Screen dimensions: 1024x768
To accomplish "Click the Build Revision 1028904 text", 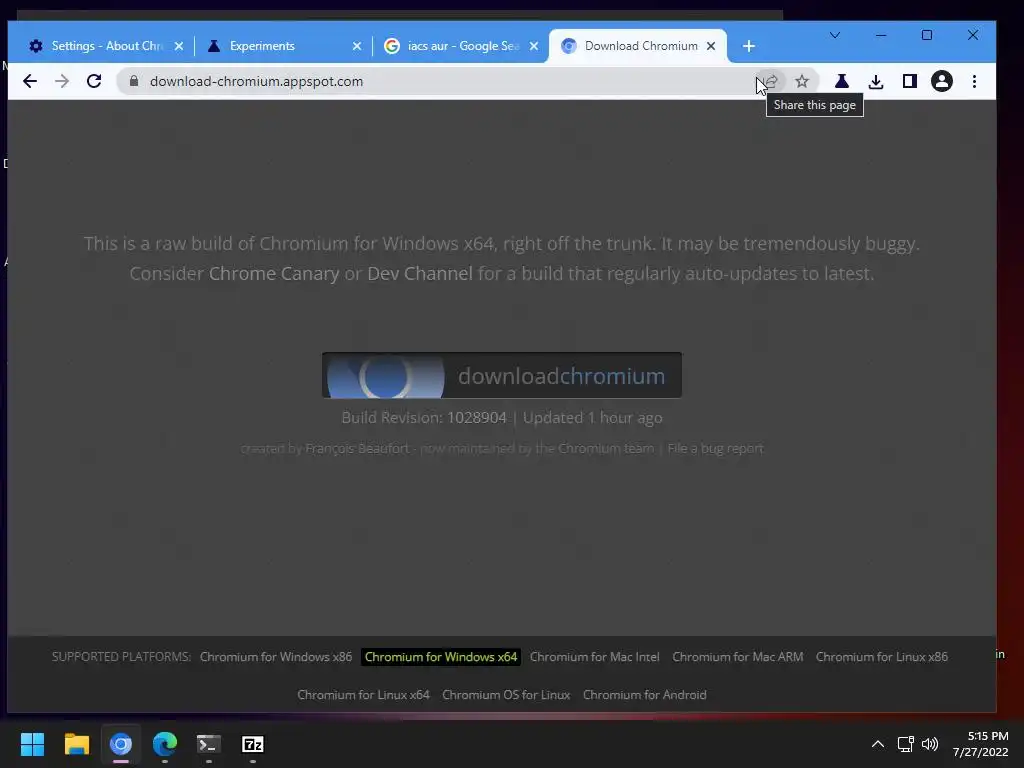I will 424,418.
